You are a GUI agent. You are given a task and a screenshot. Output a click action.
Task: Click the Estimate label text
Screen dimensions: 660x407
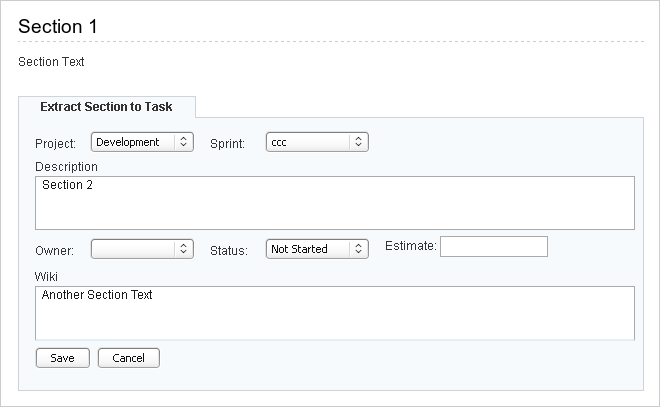tap(411, 246)
